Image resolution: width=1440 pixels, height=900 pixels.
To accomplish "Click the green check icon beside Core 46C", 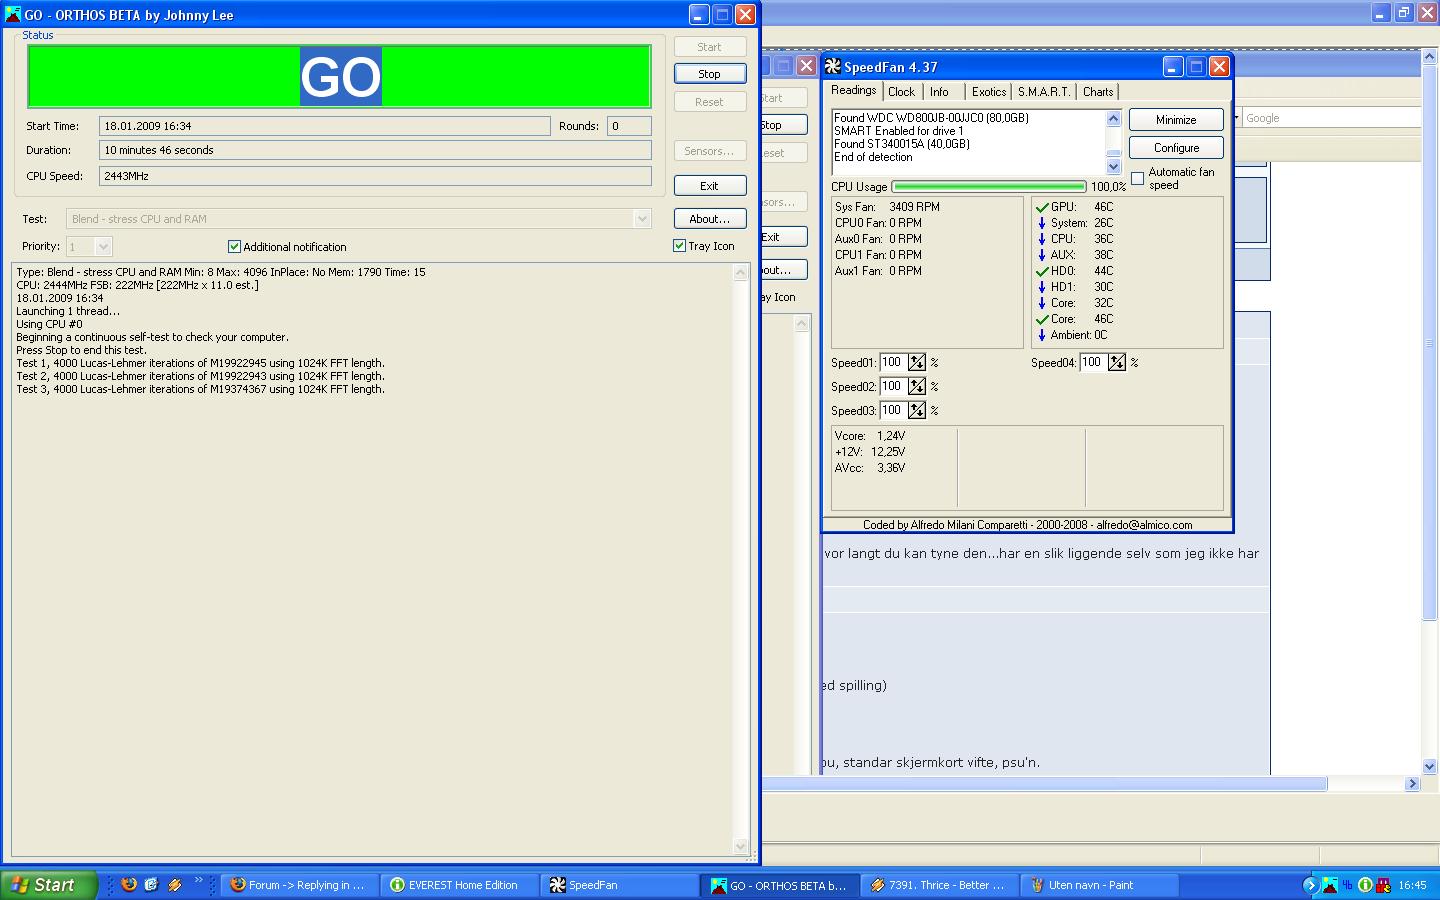I will pos(1042,319).
